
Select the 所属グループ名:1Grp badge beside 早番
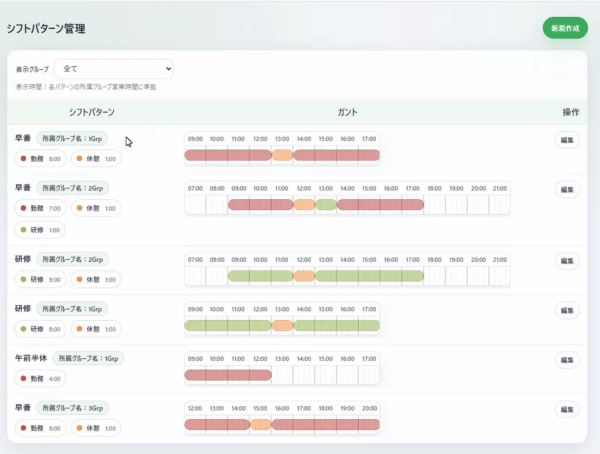[x=72, y=139]
